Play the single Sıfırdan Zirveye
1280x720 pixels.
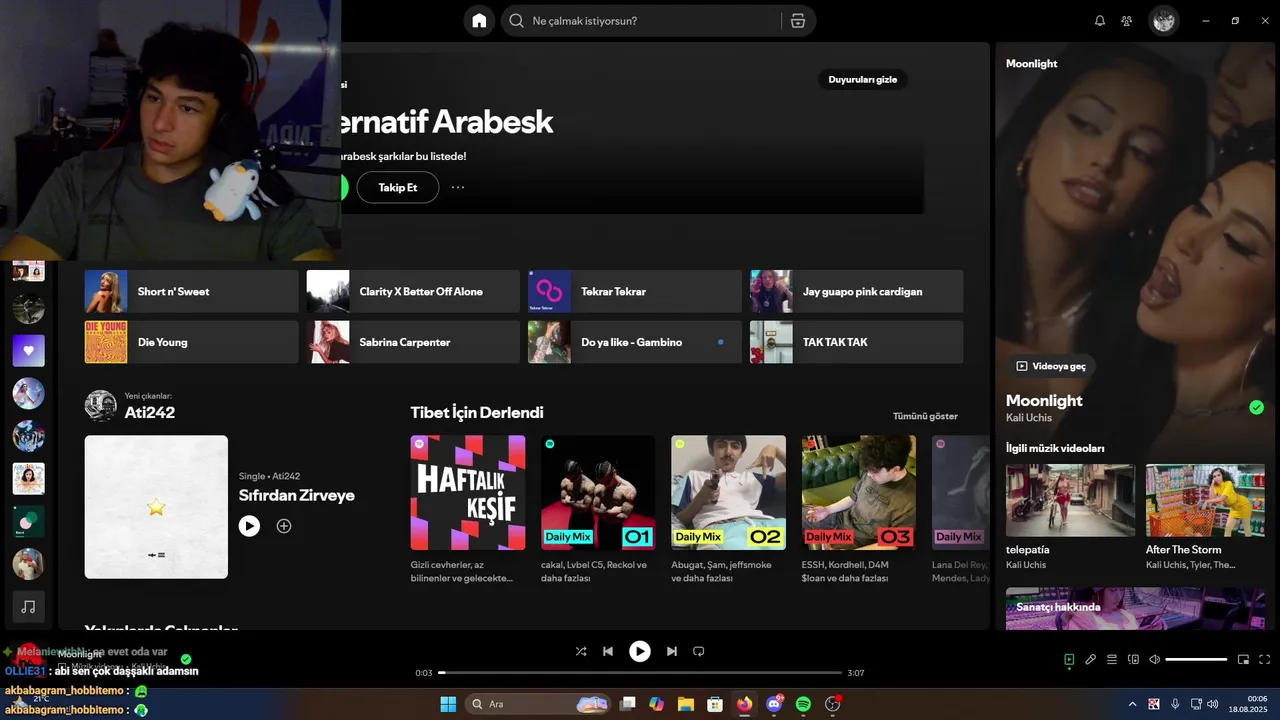pos(249,526)
